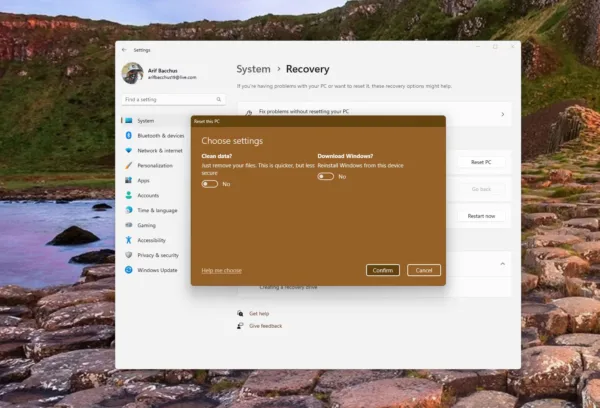
Task: Click the Network & internet icon
Action: tap(129, 150)
